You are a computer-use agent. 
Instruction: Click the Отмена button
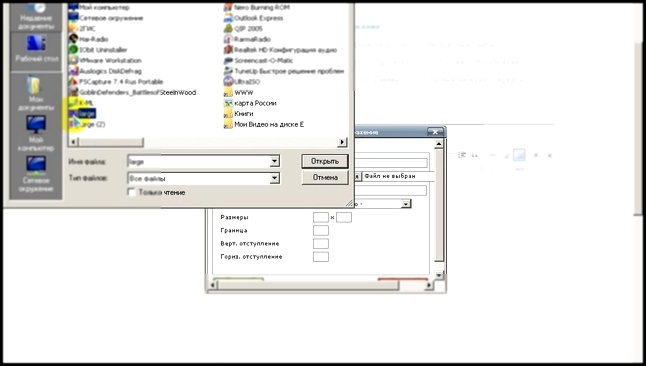click(325, 177)
